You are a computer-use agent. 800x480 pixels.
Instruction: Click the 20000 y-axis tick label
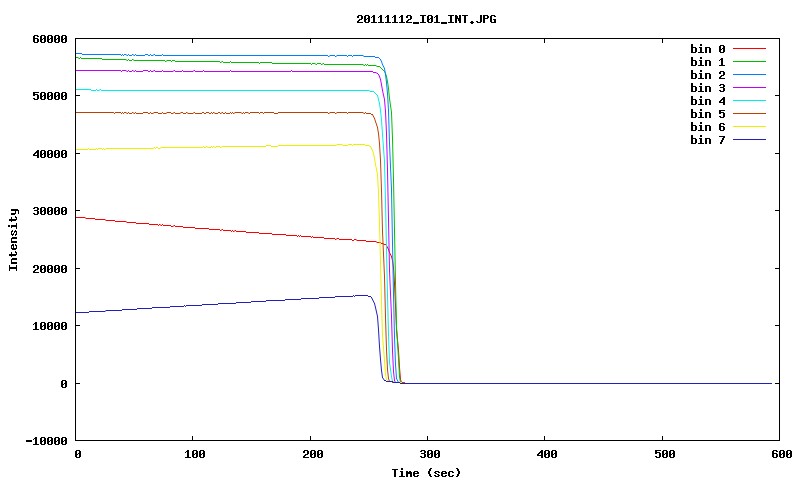(49, 269)
